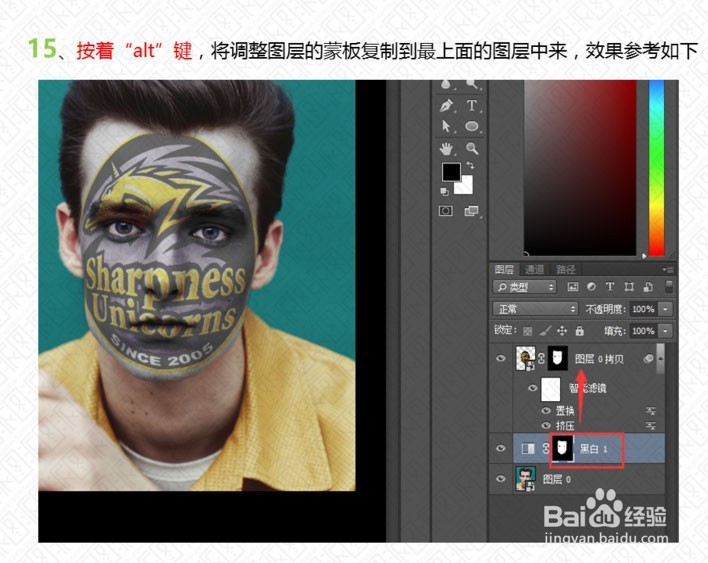Image resolution: width=708 pixels, height=563 pixels.
Task: Click lock all padlock icon
Action: pyautogui.click(x=579, y=331)
